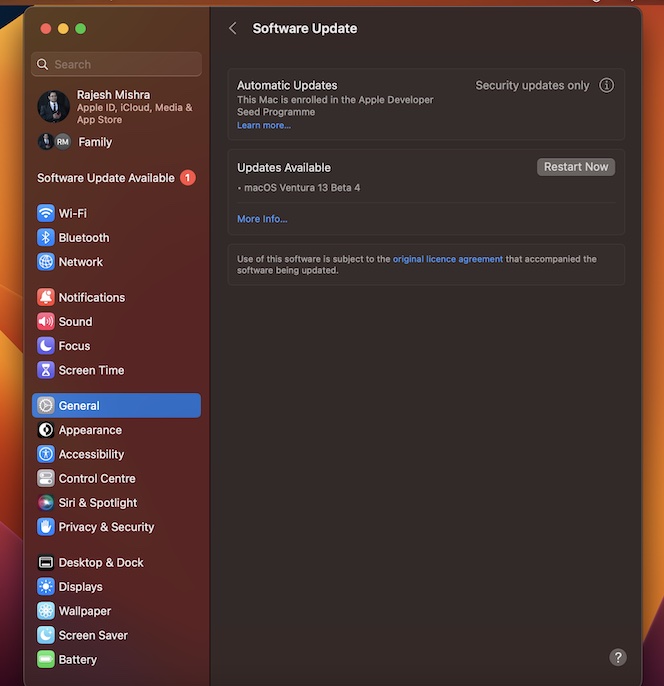The image size is (664, 686).
Task: Minimize window with yellow button
Action: pyautogui.click(x=63, y=29)
